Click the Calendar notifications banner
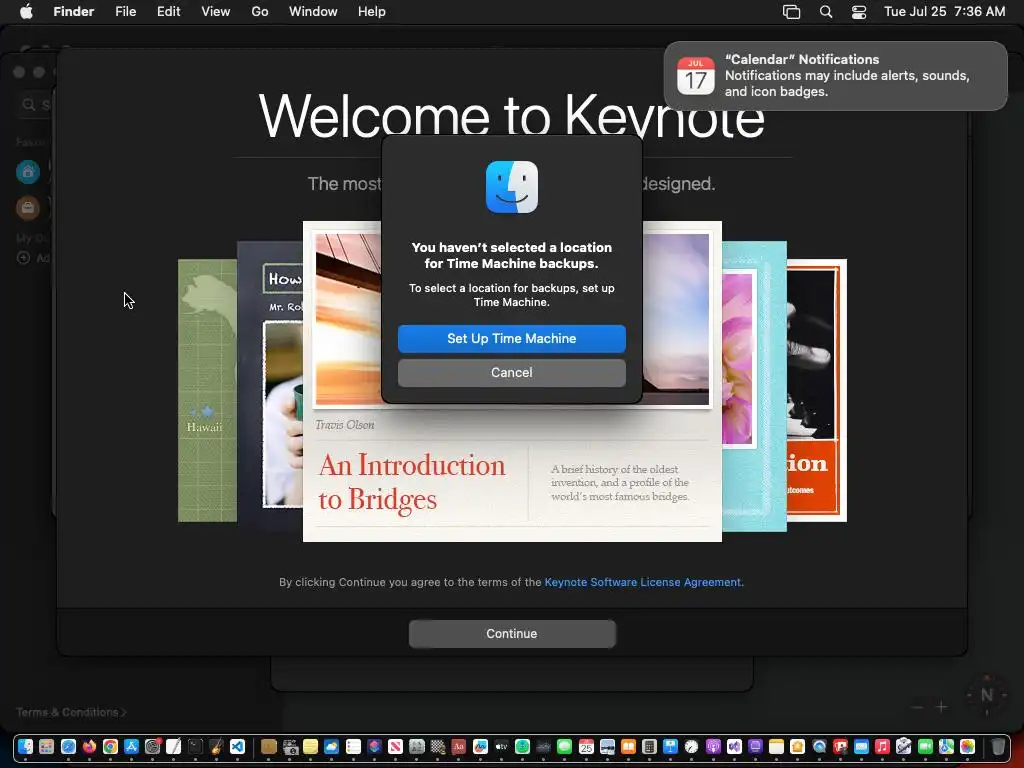 pos(835,76)
